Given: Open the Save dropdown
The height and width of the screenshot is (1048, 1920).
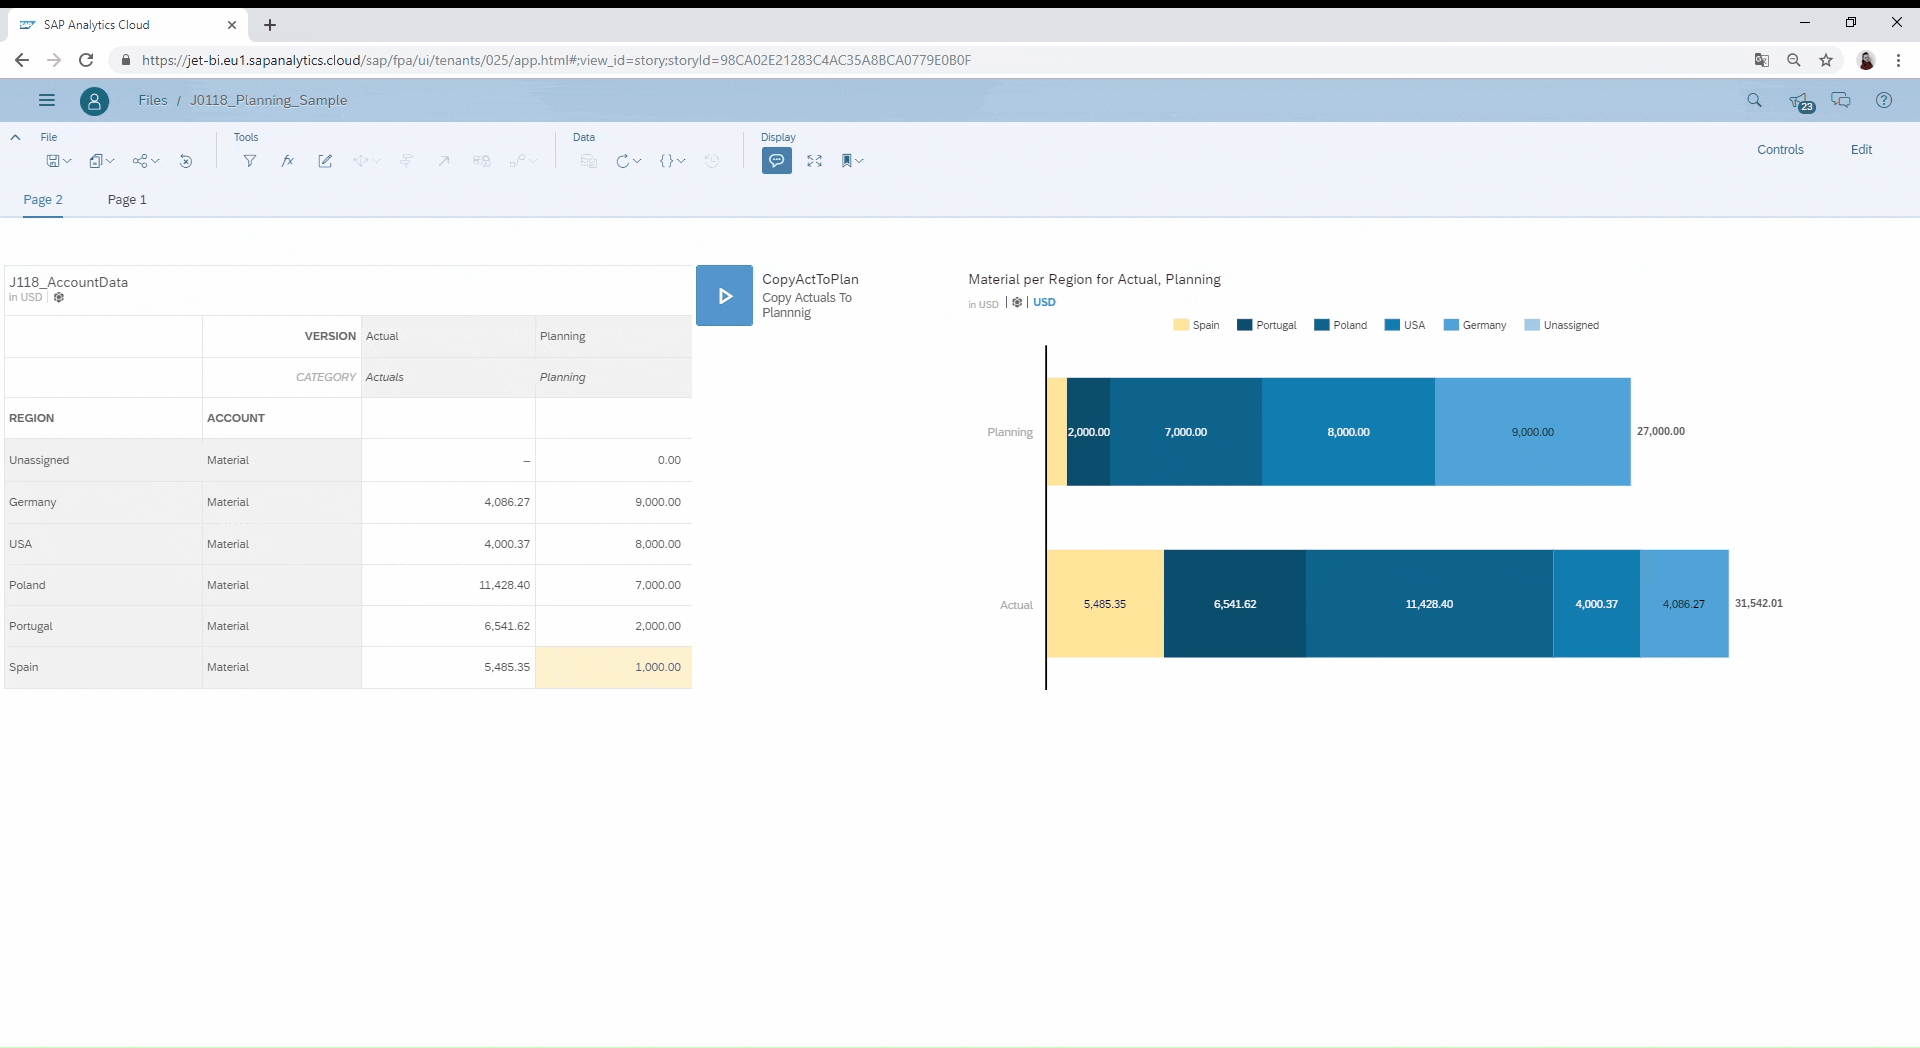Looking at the screenshot, I should pos(58,161).
